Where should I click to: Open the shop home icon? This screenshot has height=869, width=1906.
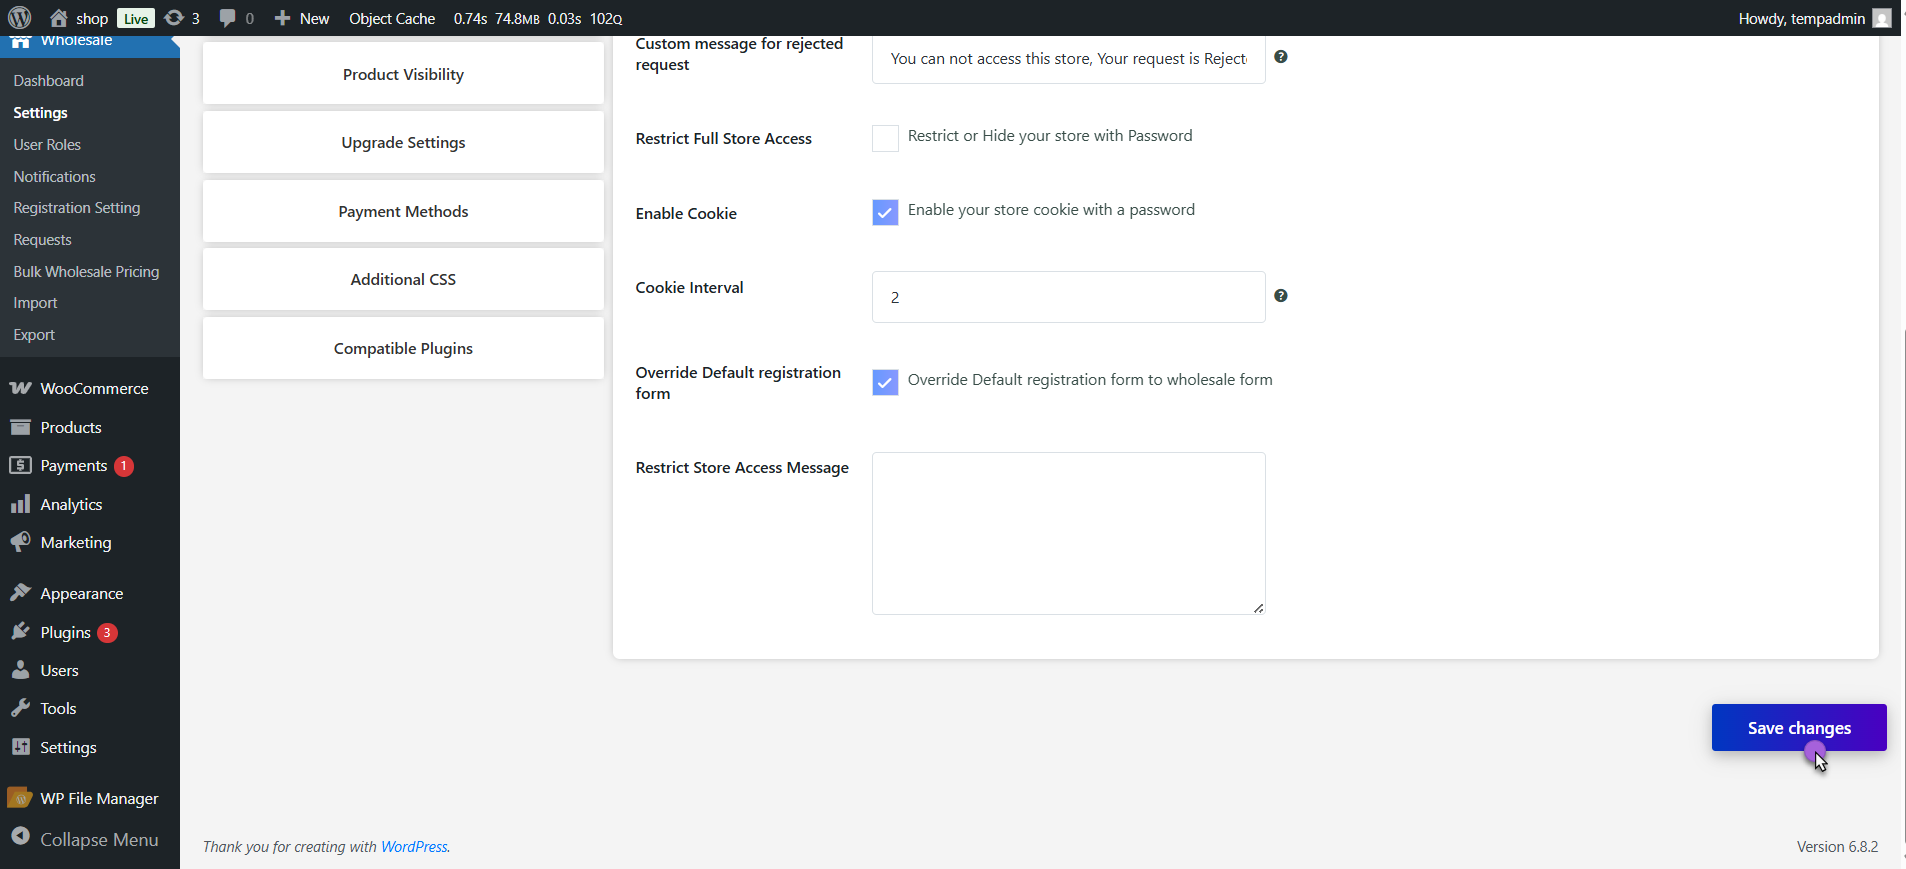tap(59, 18)
